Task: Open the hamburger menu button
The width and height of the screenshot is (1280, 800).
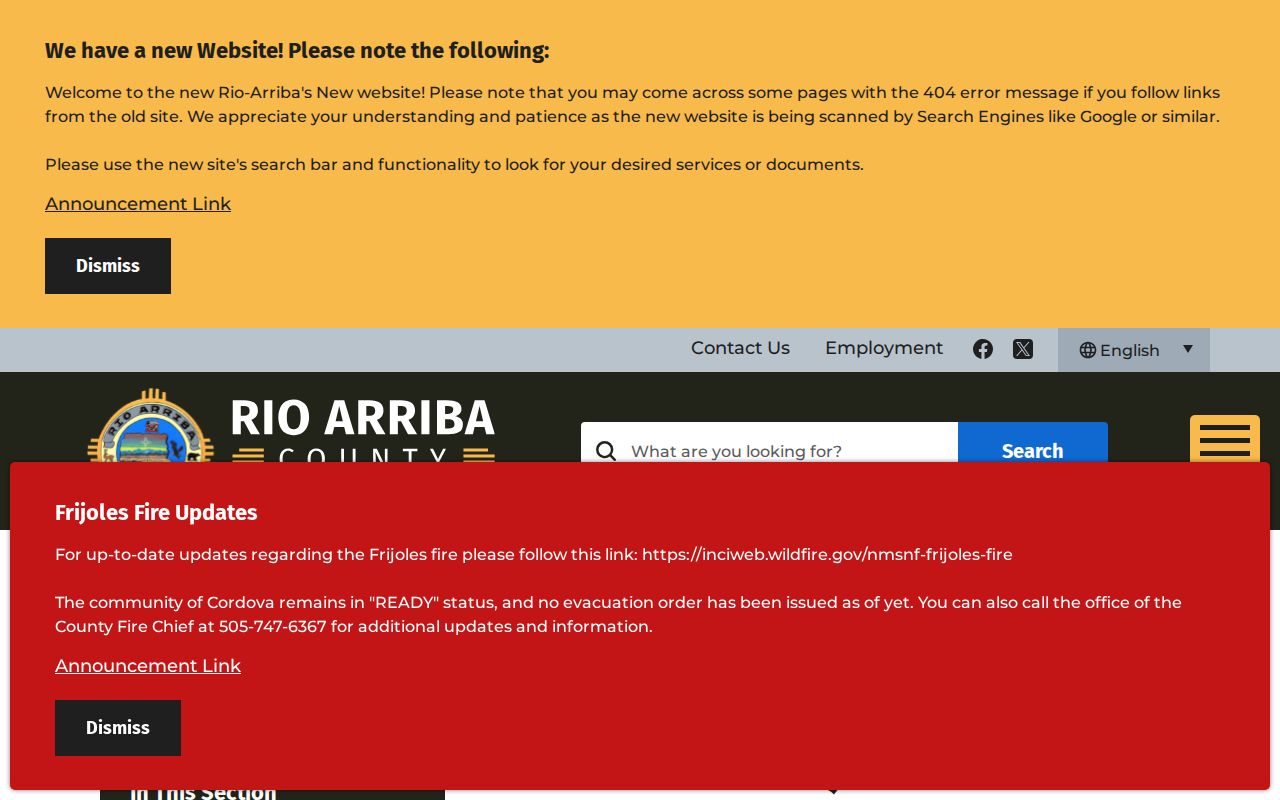Action: pos(1225,440)
